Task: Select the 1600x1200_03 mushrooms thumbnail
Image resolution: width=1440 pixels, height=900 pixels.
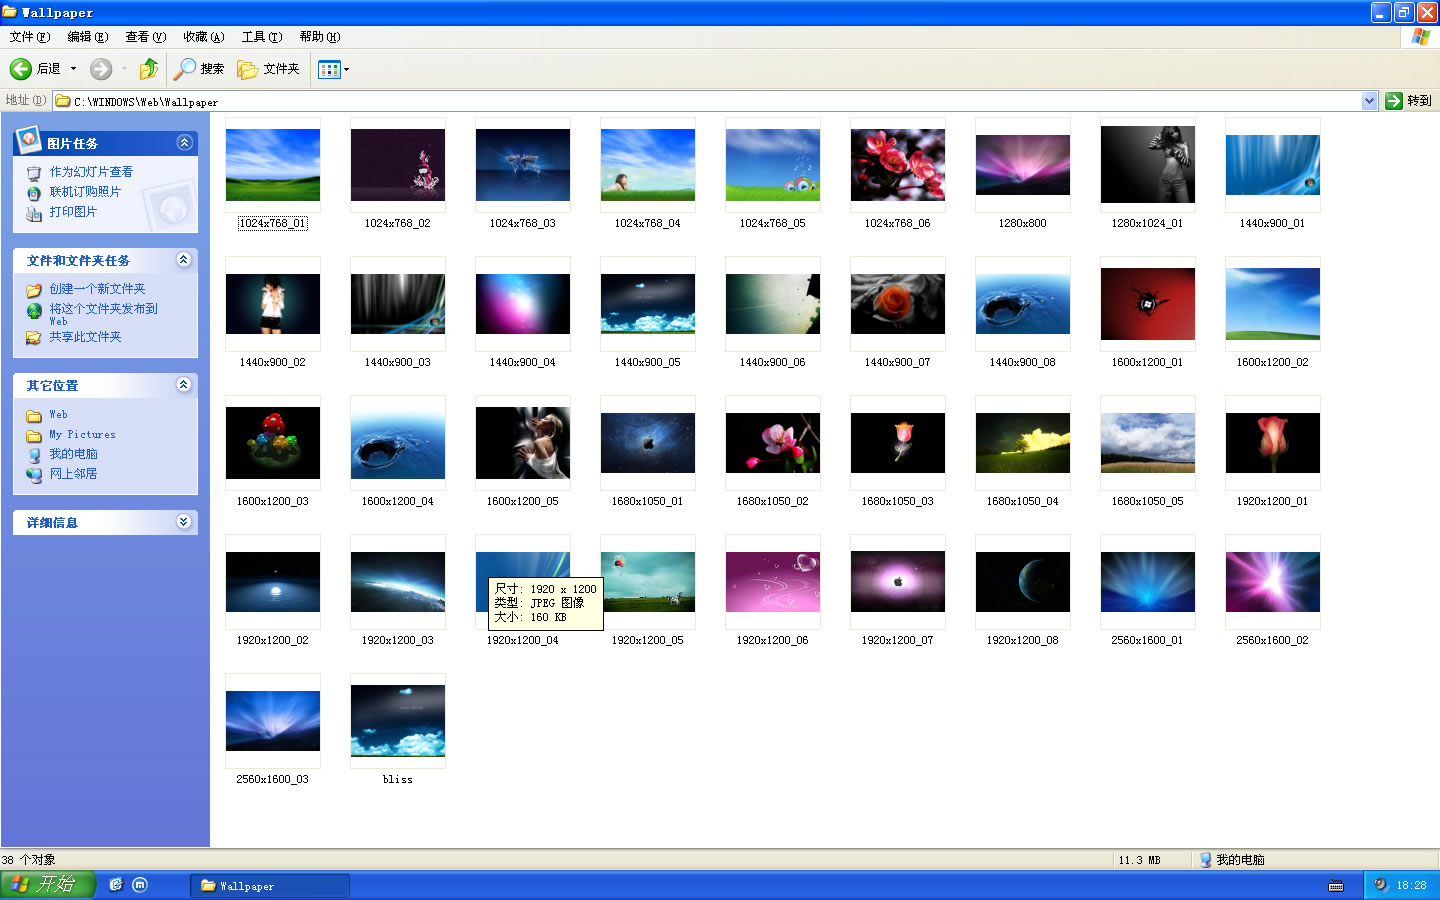Action: point(273,443)
